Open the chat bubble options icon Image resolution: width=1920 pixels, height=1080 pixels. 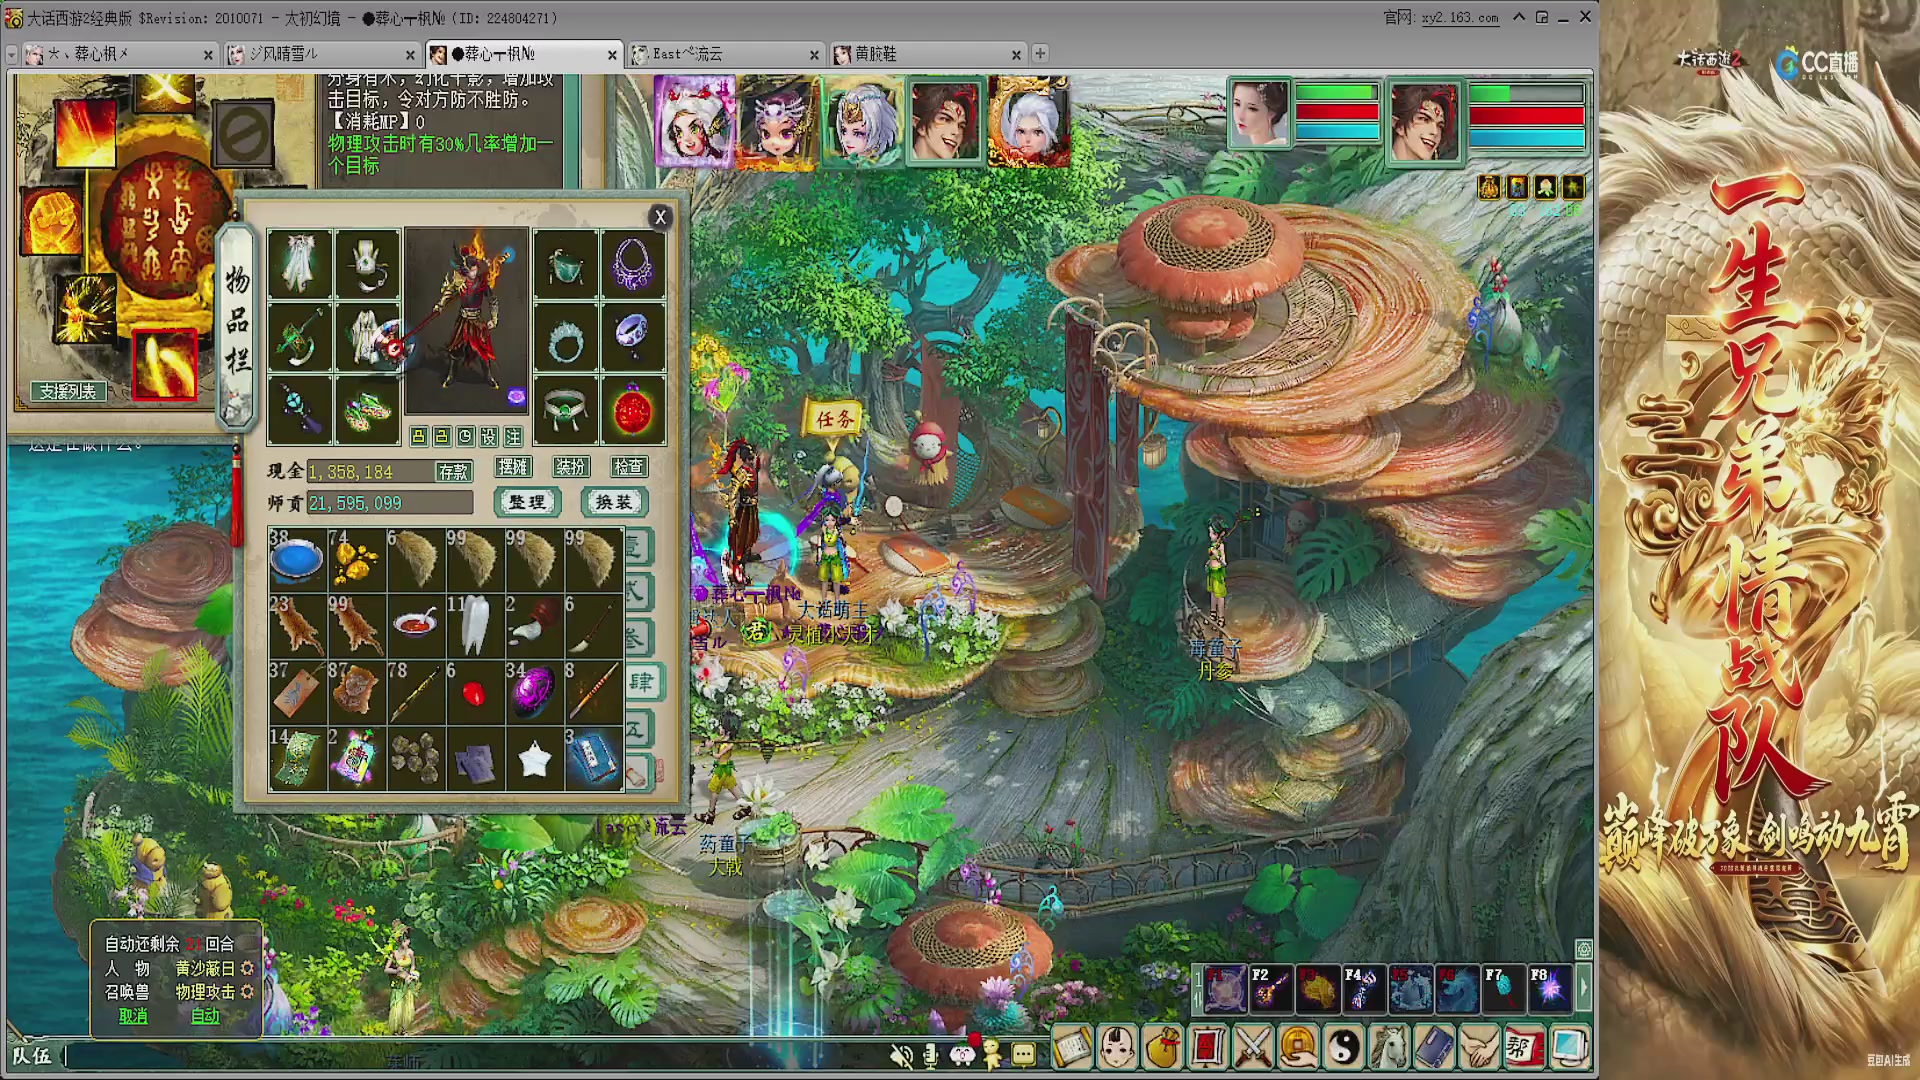(x=1023, y=1055)
